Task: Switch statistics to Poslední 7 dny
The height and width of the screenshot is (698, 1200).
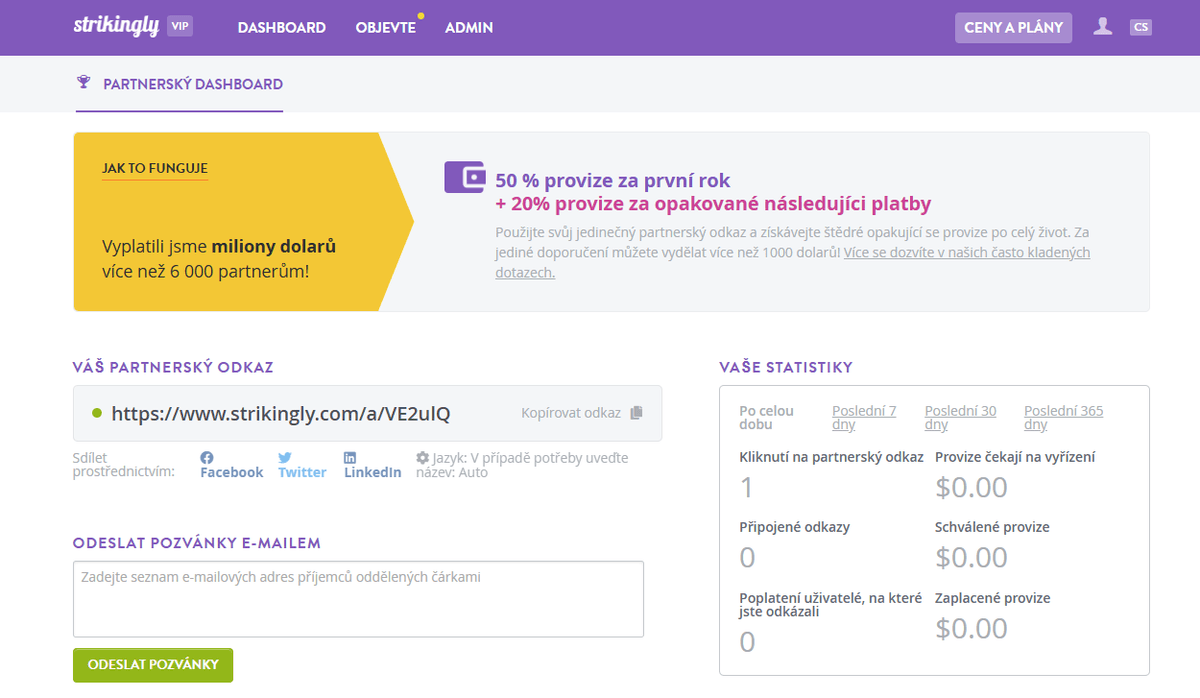Action: point(864,417)
